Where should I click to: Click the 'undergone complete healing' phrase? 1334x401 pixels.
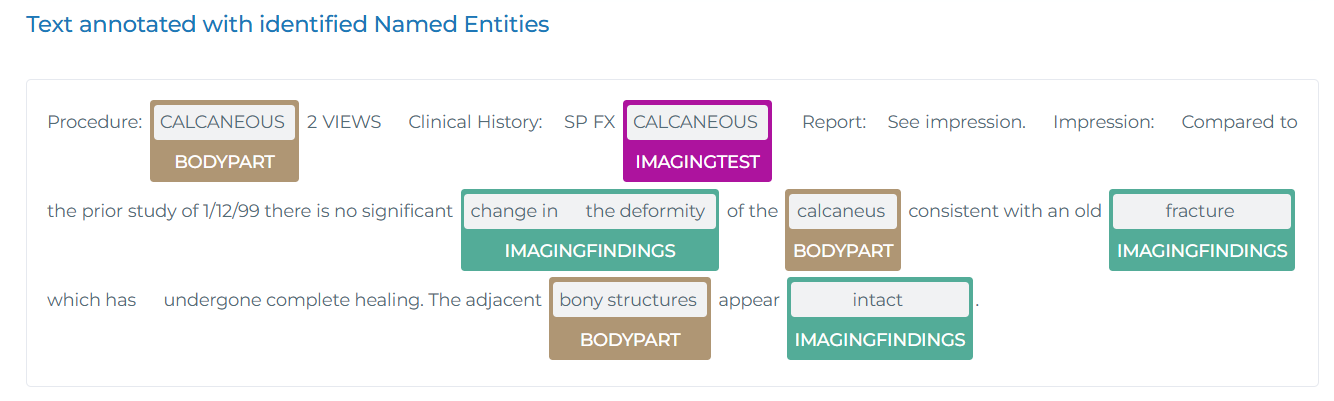coord(293,300)
